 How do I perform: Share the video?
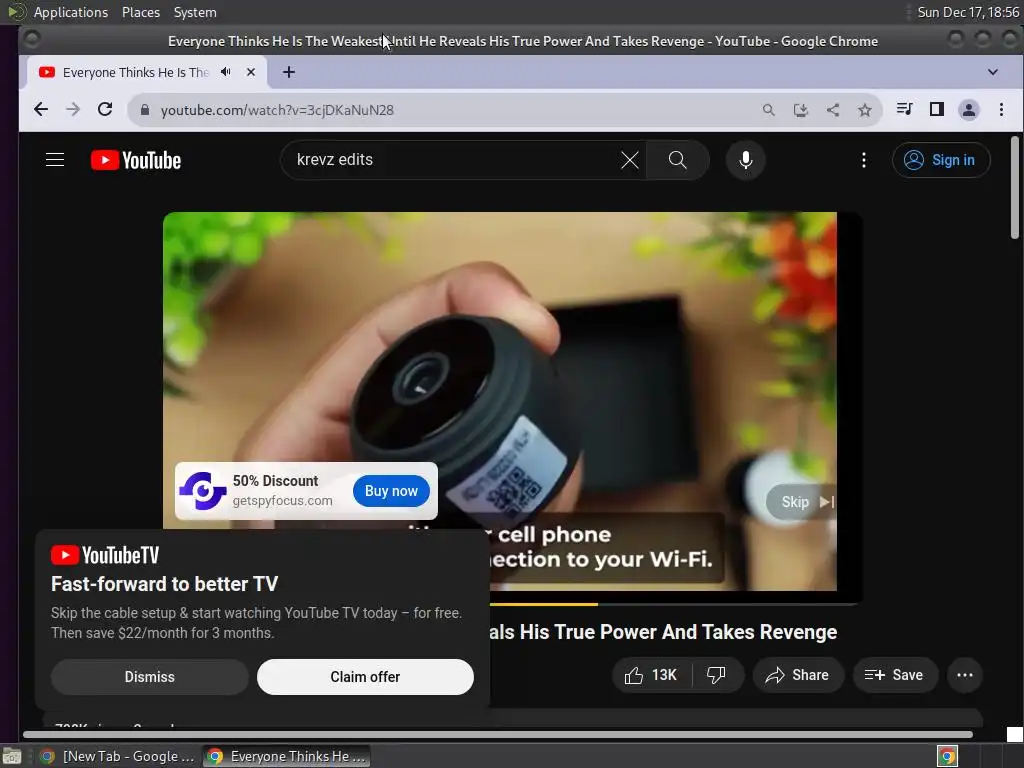pyautogui.click(x=797, y=675)
